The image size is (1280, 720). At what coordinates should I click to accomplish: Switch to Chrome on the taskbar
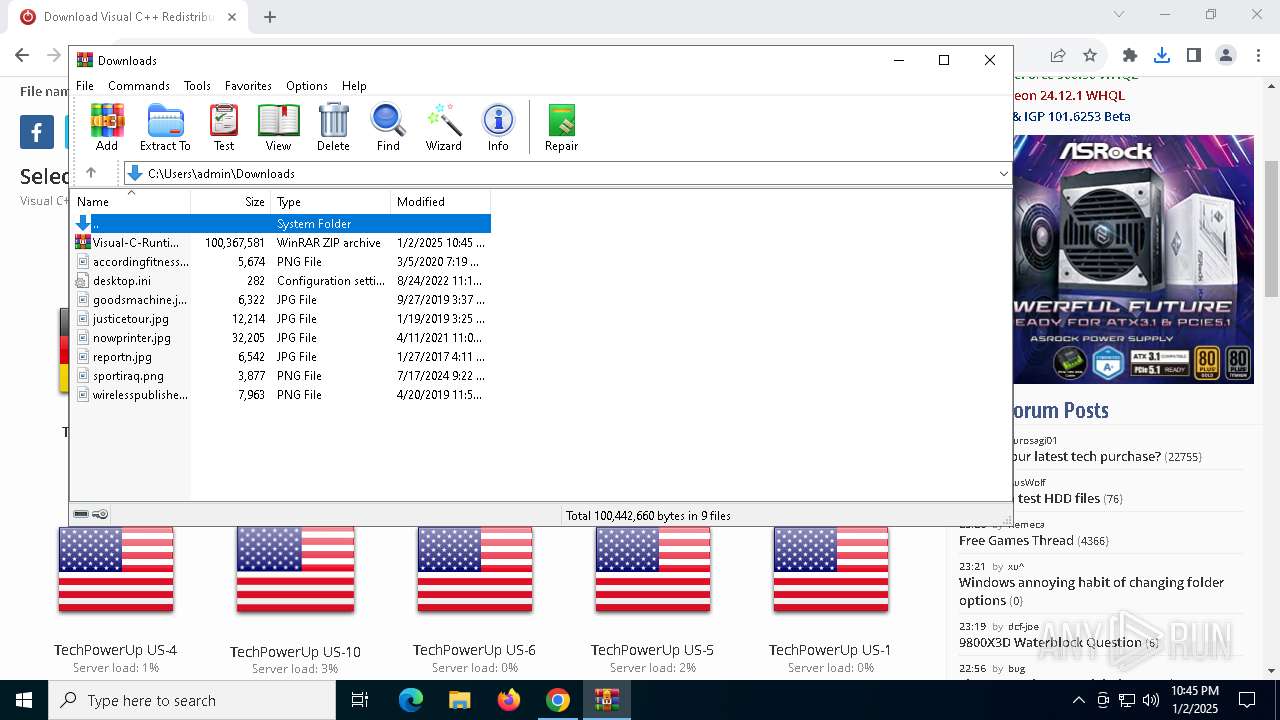point(558,700)
